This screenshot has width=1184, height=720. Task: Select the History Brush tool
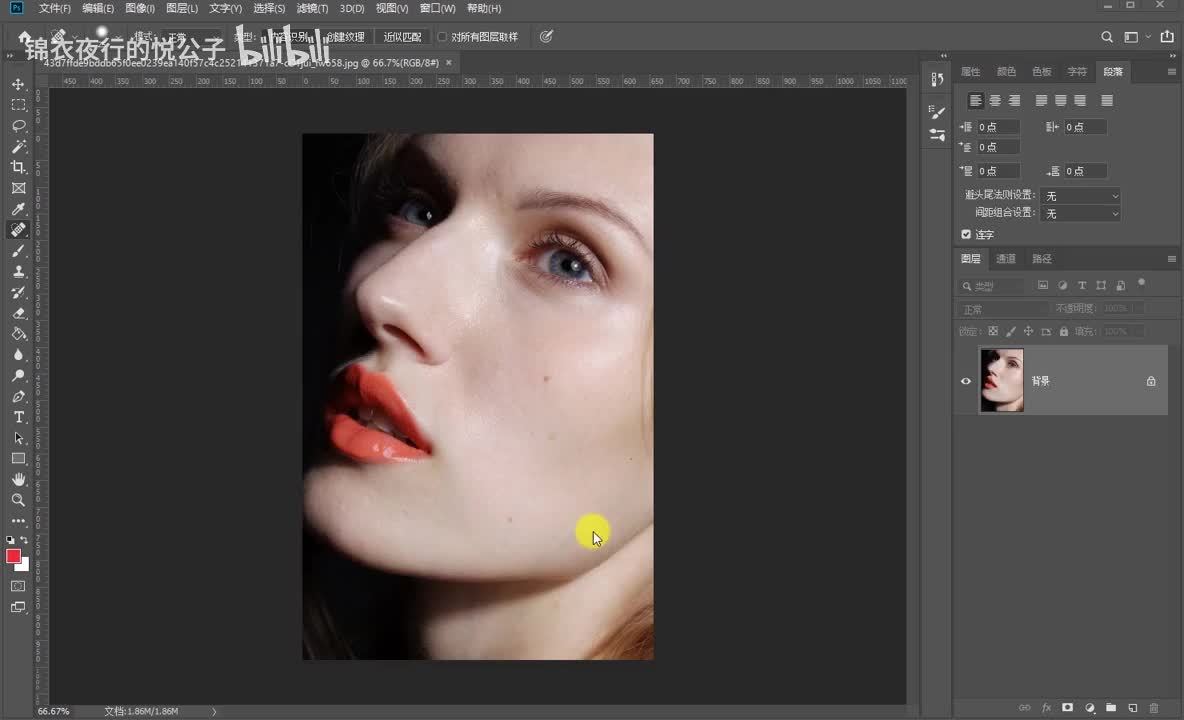18,292
